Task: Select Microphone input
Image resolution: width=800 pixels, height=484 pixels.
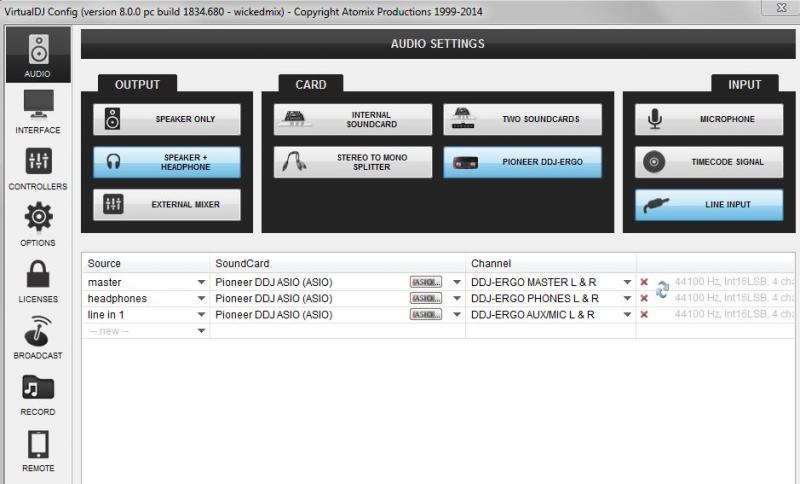Action: (709, 119)
